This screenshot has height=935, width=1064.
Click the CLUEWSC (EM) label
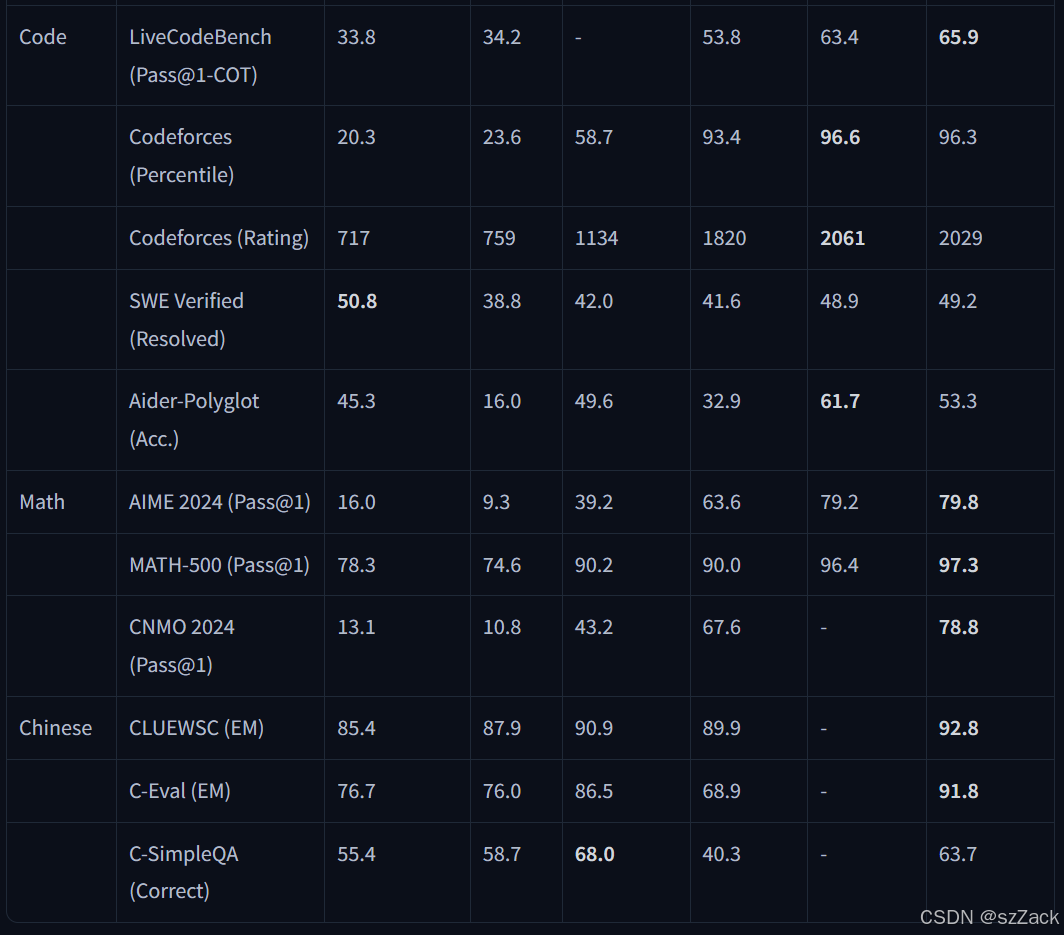click(x=197, y=727)
